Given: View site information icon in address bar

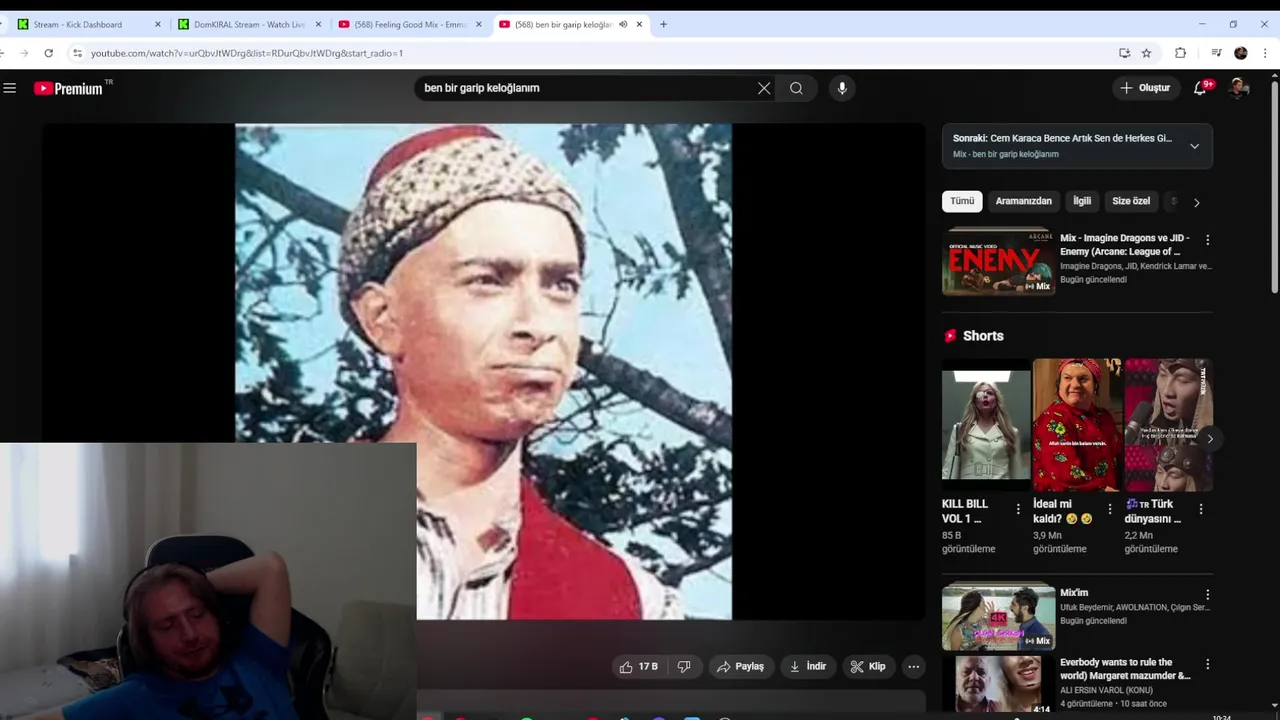Looking at the screenshot, I should point(77,53).
